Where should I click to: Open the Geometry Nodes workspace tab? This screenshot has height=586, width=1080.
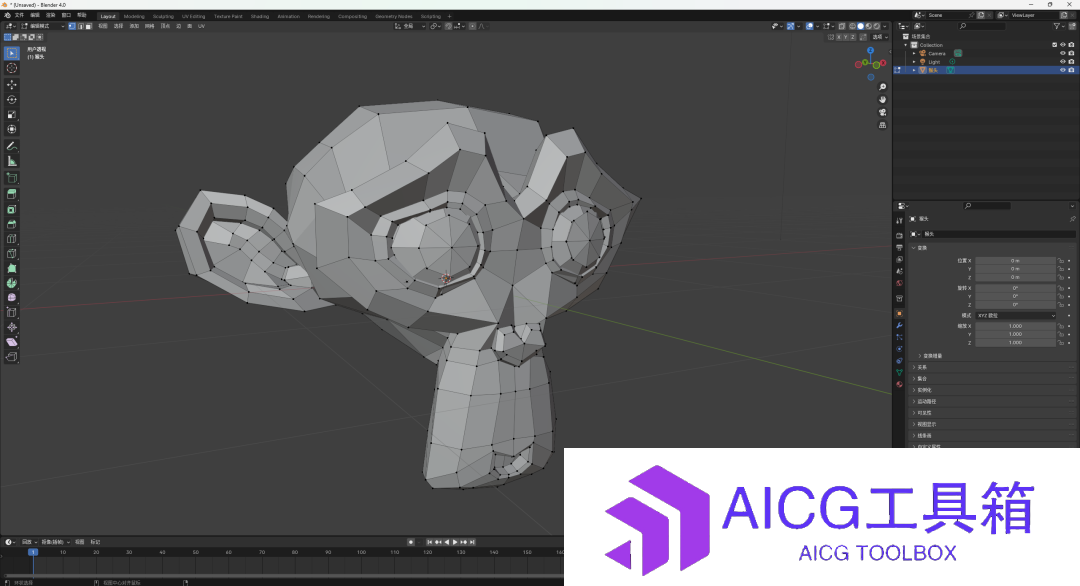pos(394,17)
